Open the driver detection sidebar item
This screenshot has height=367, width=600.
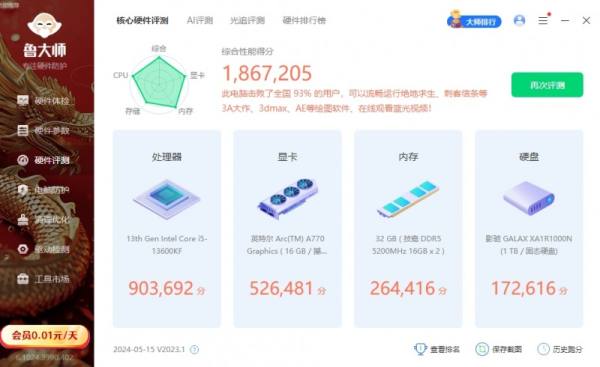[44, 249]
